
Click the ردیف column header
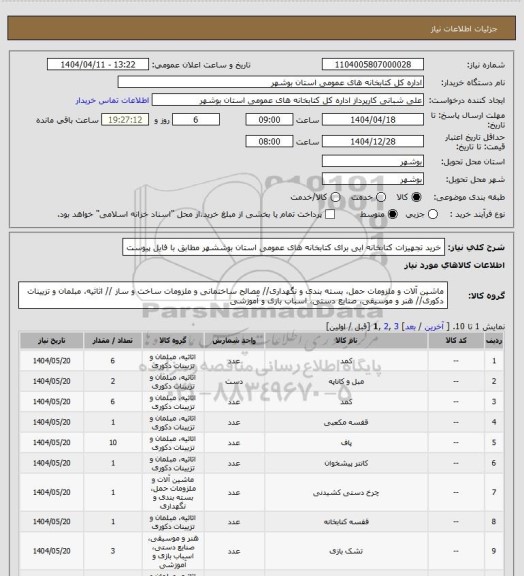point(494,341)
